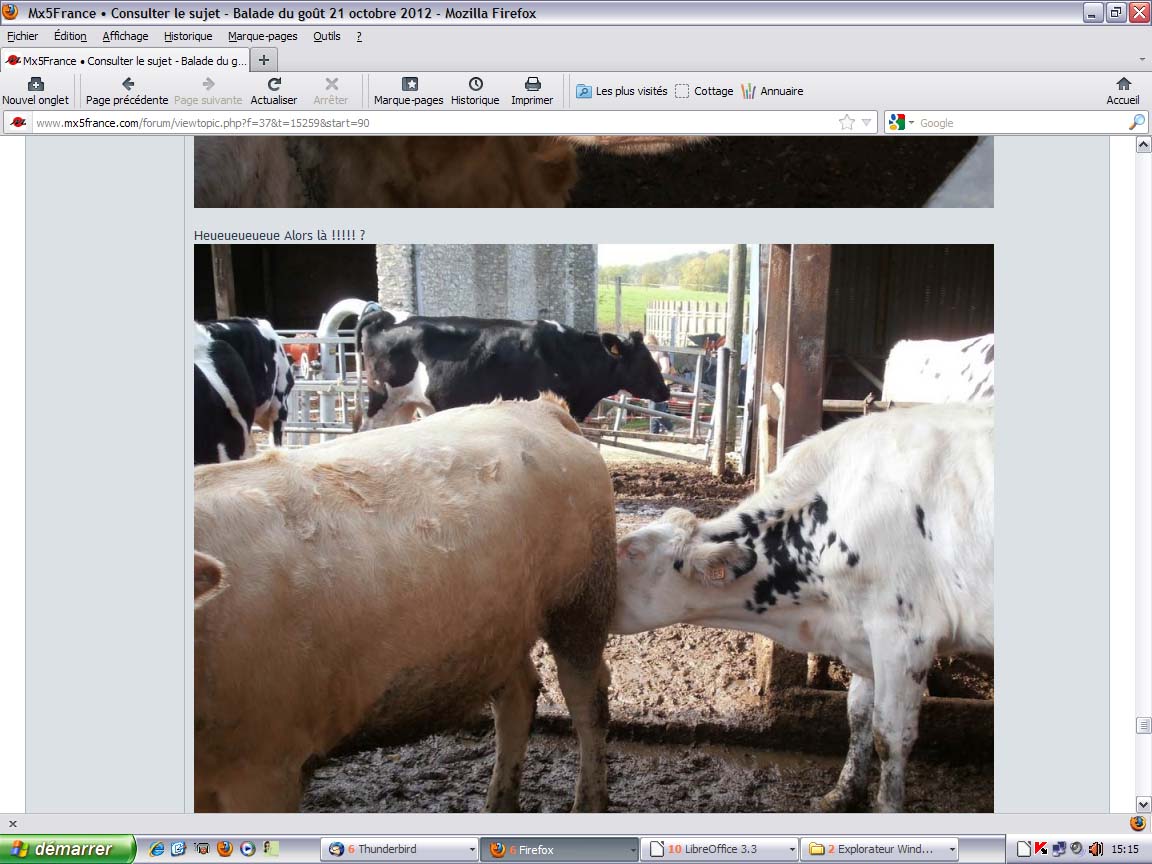The image size is (1152, 864).
Task: Click the site favicon in the address bar
Action: coord(18,123)
